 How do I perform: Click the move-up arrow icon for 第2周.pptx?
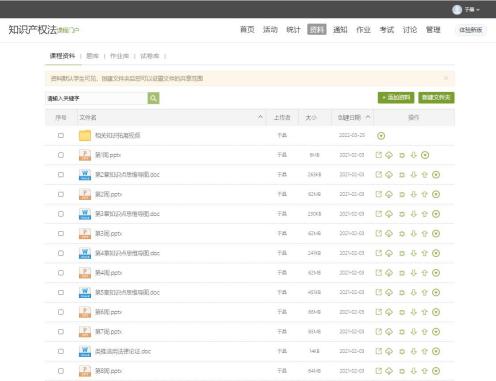[424, 194]
